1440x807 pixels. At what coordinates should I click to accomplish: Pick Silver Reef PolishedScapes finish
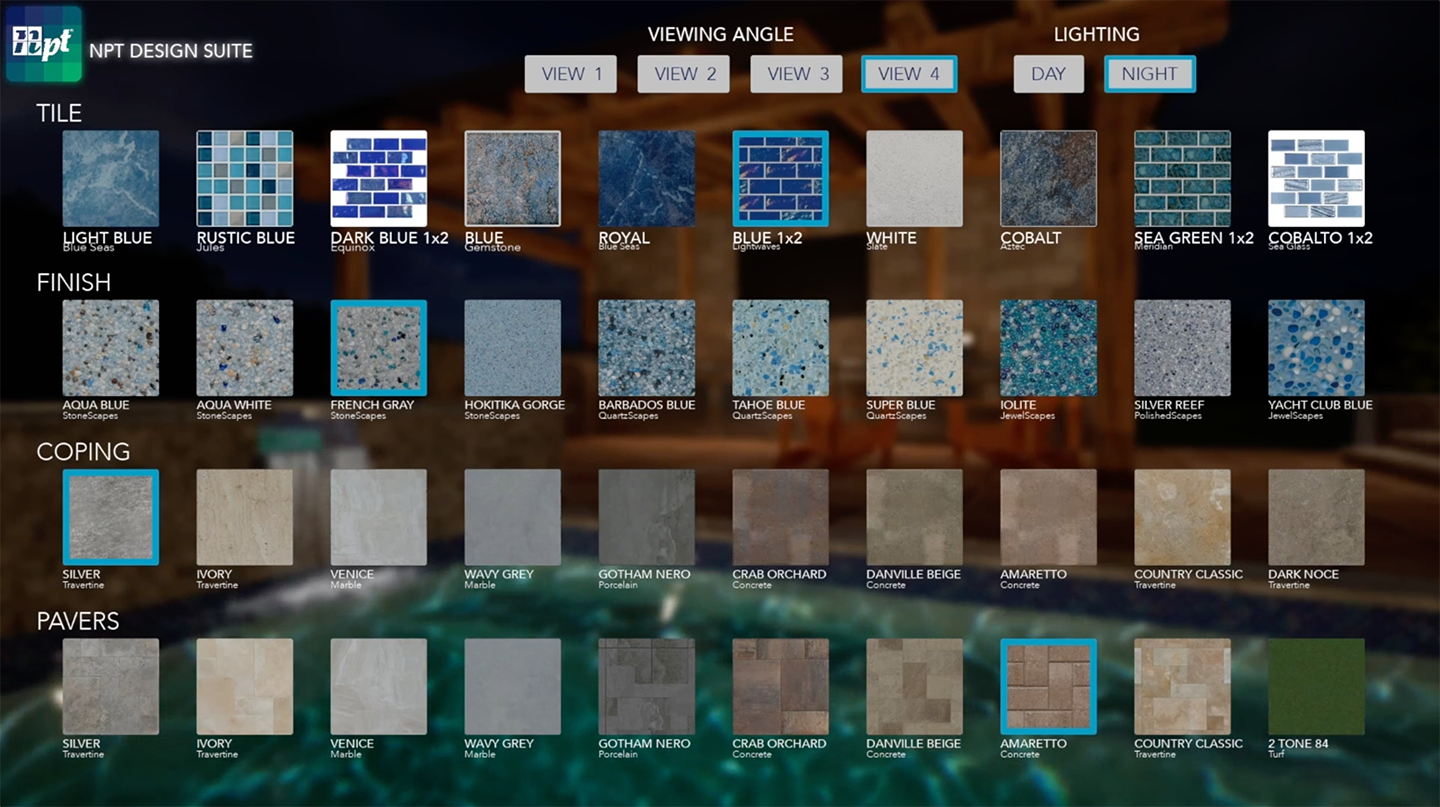click(x=1183, y=348)
